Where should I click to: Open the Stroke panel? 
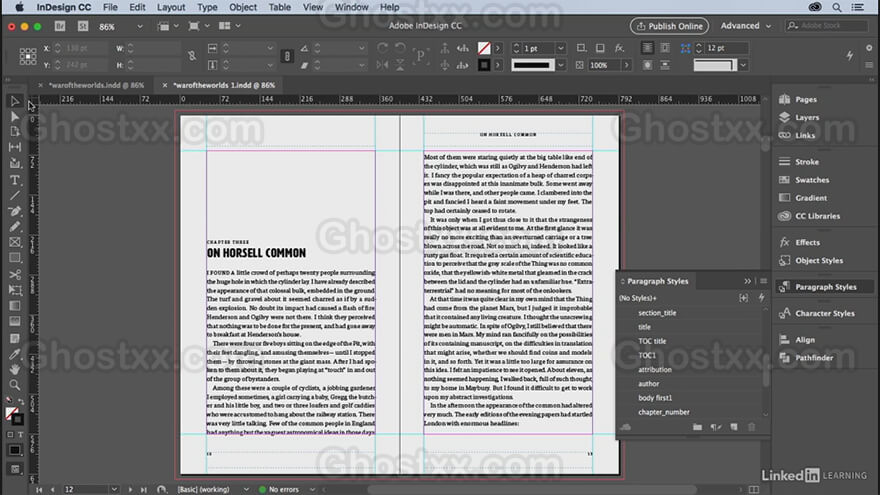click(799, 162)
